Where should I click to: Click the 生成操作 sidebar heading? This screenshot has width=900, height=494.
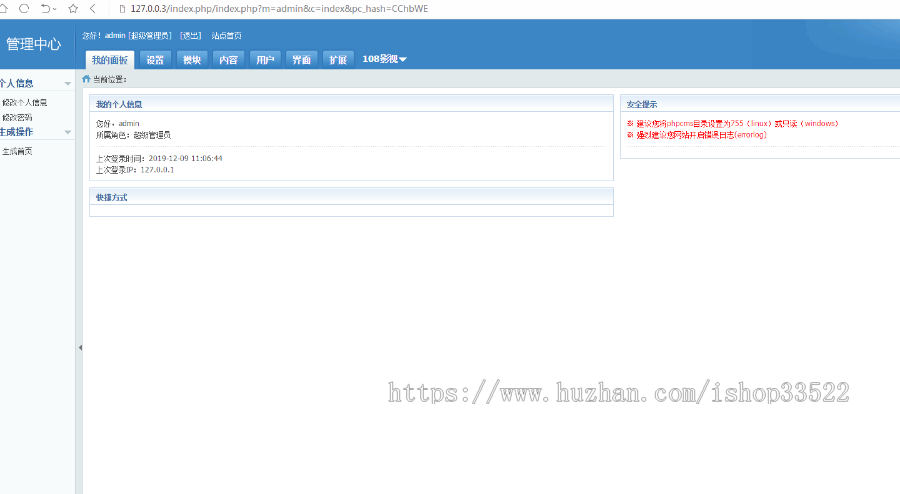click(17, 132)
